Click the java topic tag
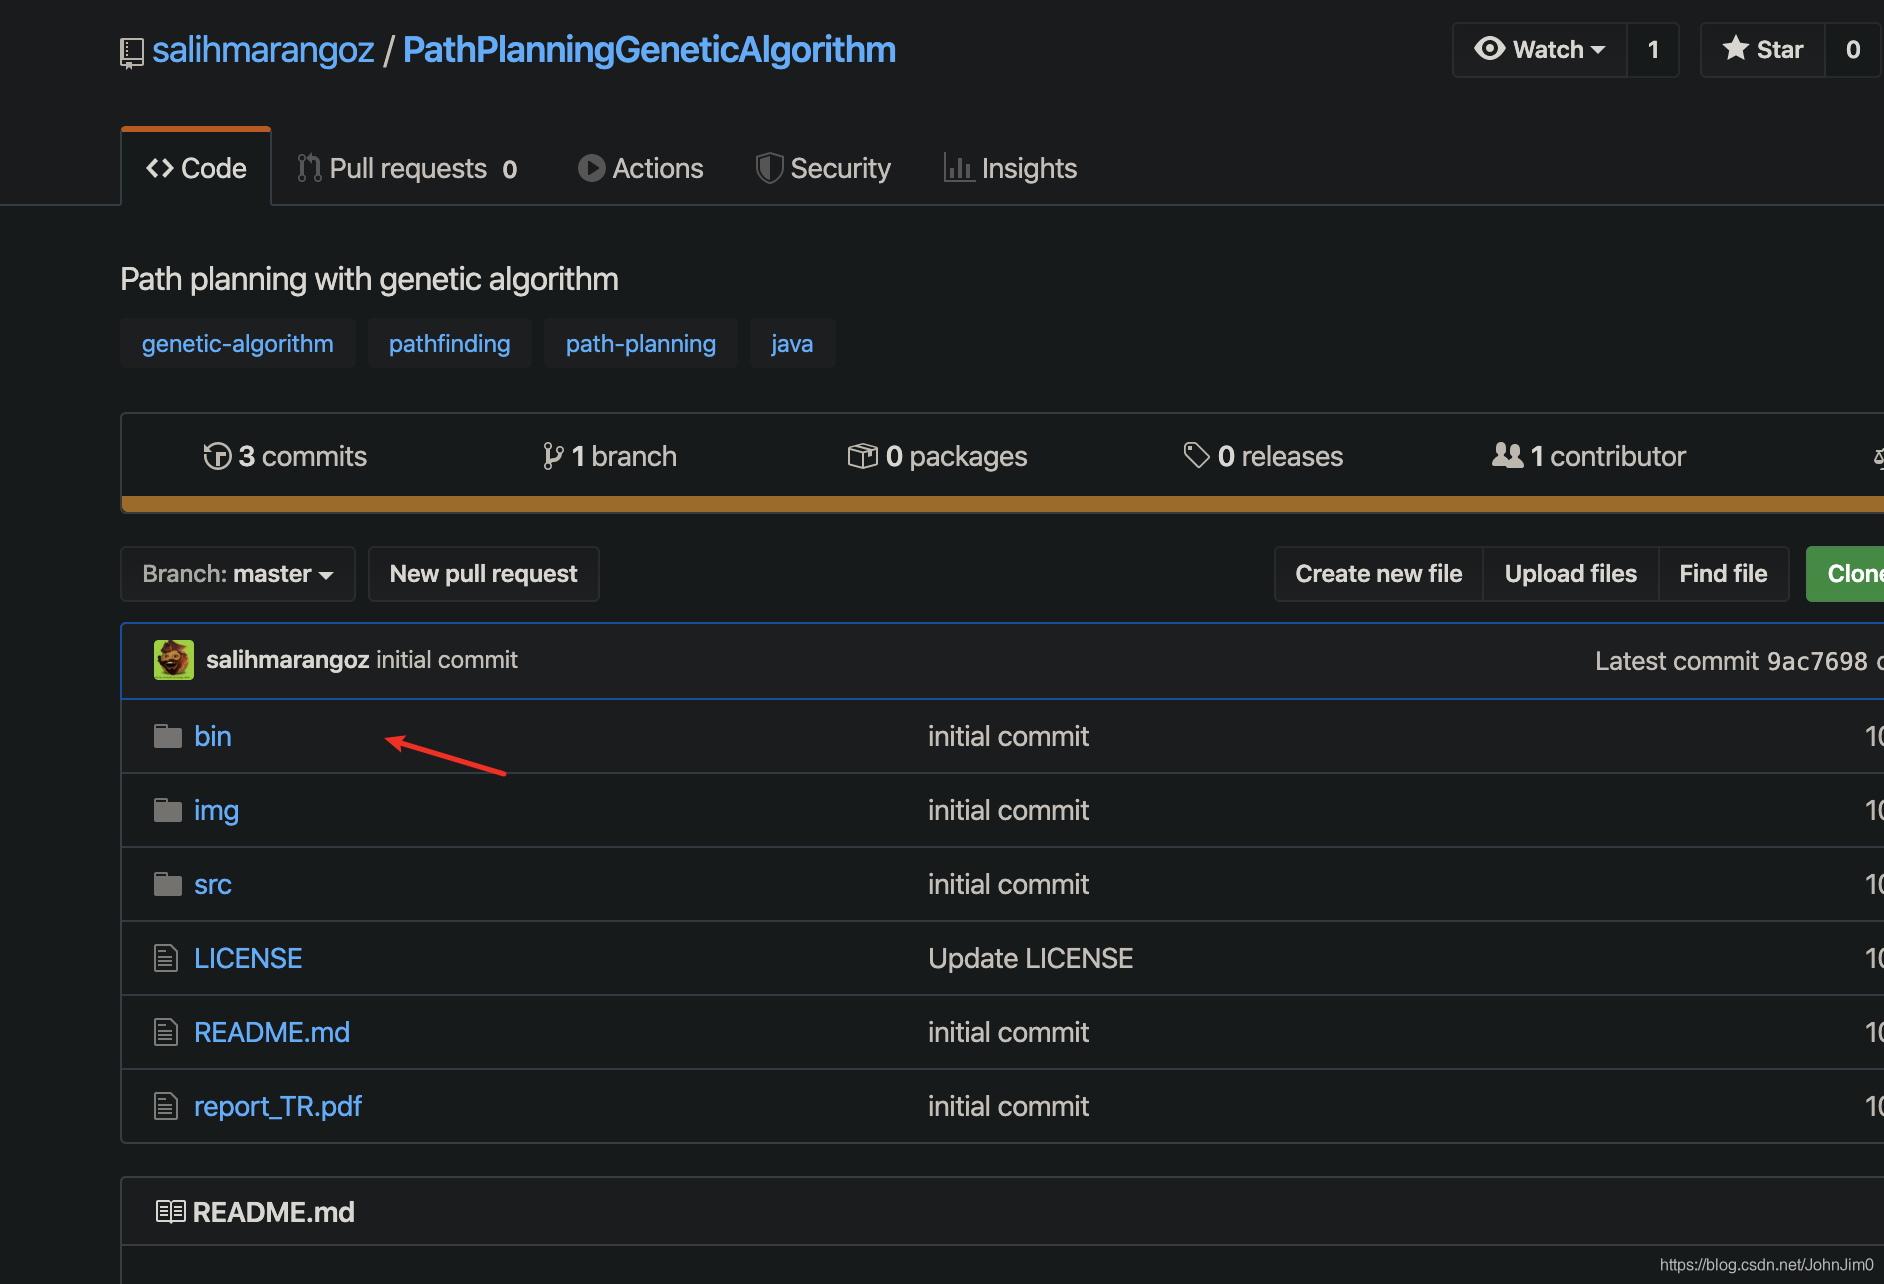1884x1284 pixels. coord(792,344)
